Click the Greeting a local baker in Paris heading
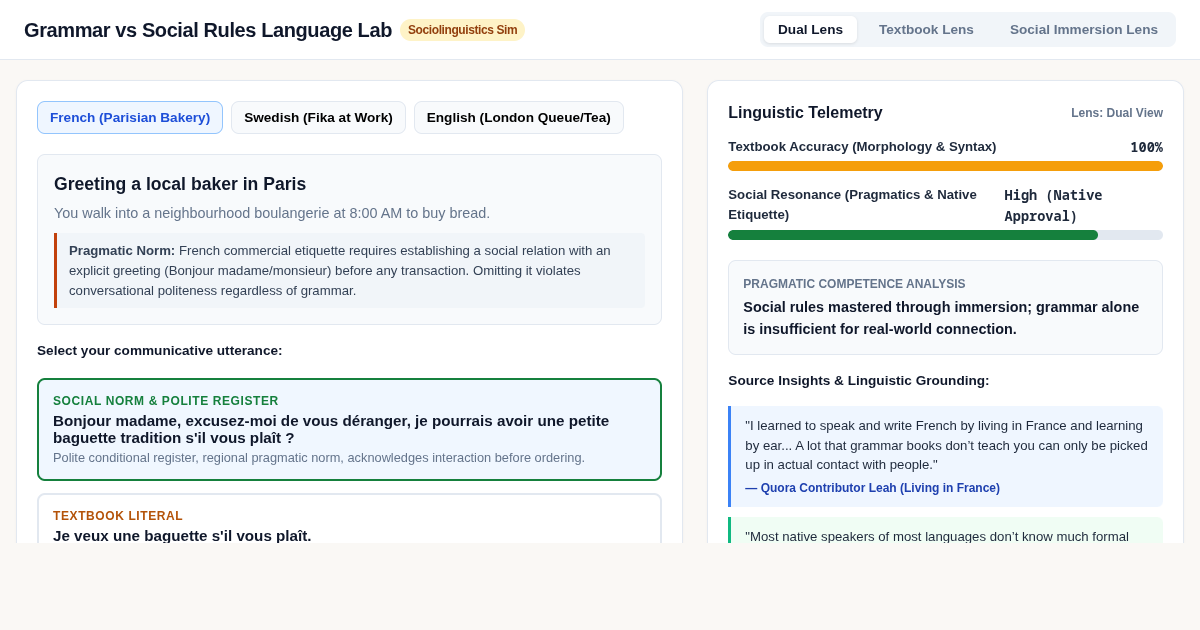The width and height of the screenshot is (1200, 630). coord(180,184)
